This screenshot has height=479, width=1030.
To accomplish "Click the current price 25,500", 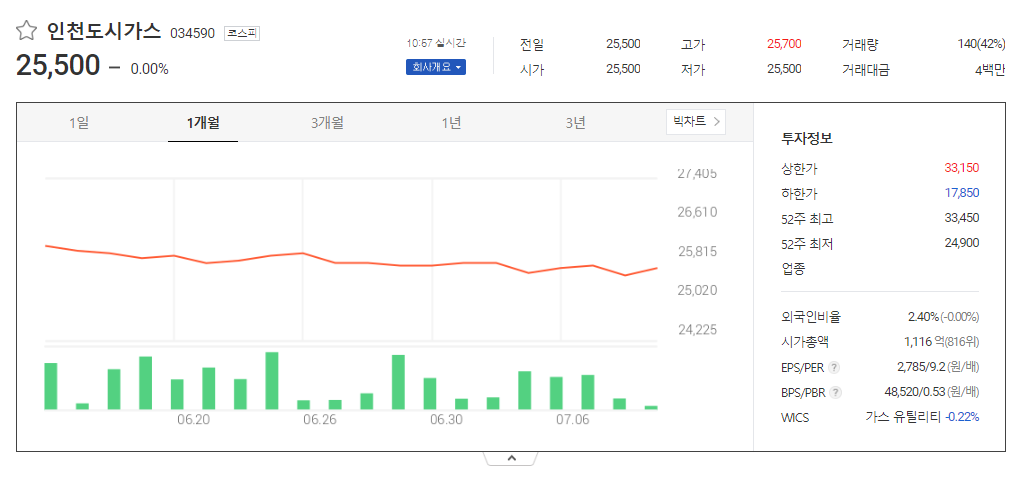I will point(58,66).
